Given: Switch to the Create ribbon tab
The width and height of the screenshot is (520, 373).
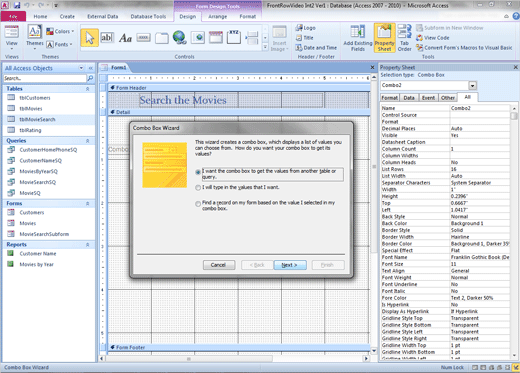Looking at the screenshot, I should (x=67, y=16).
